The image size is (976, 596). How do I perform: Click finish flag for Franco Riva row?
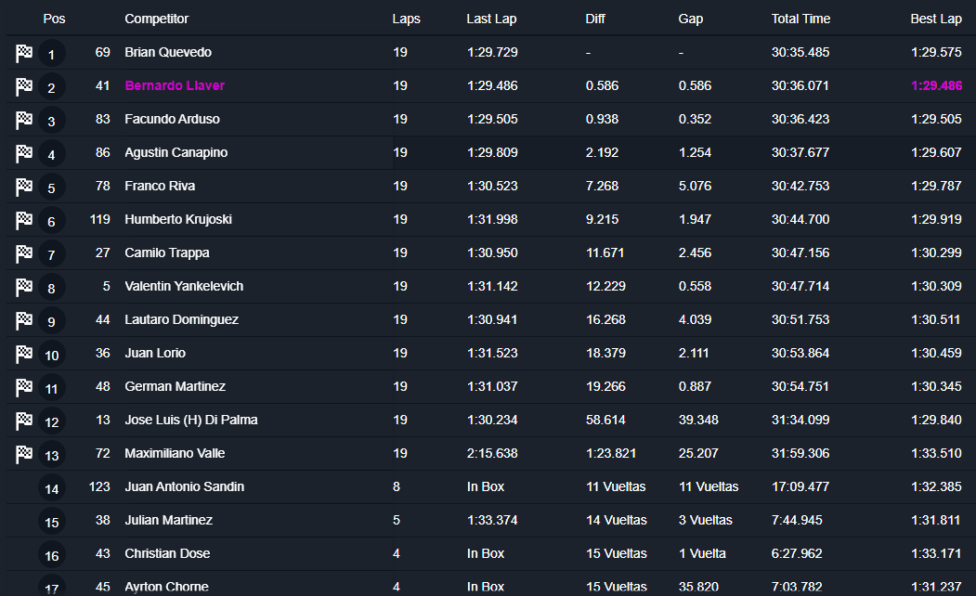(24, 187)
